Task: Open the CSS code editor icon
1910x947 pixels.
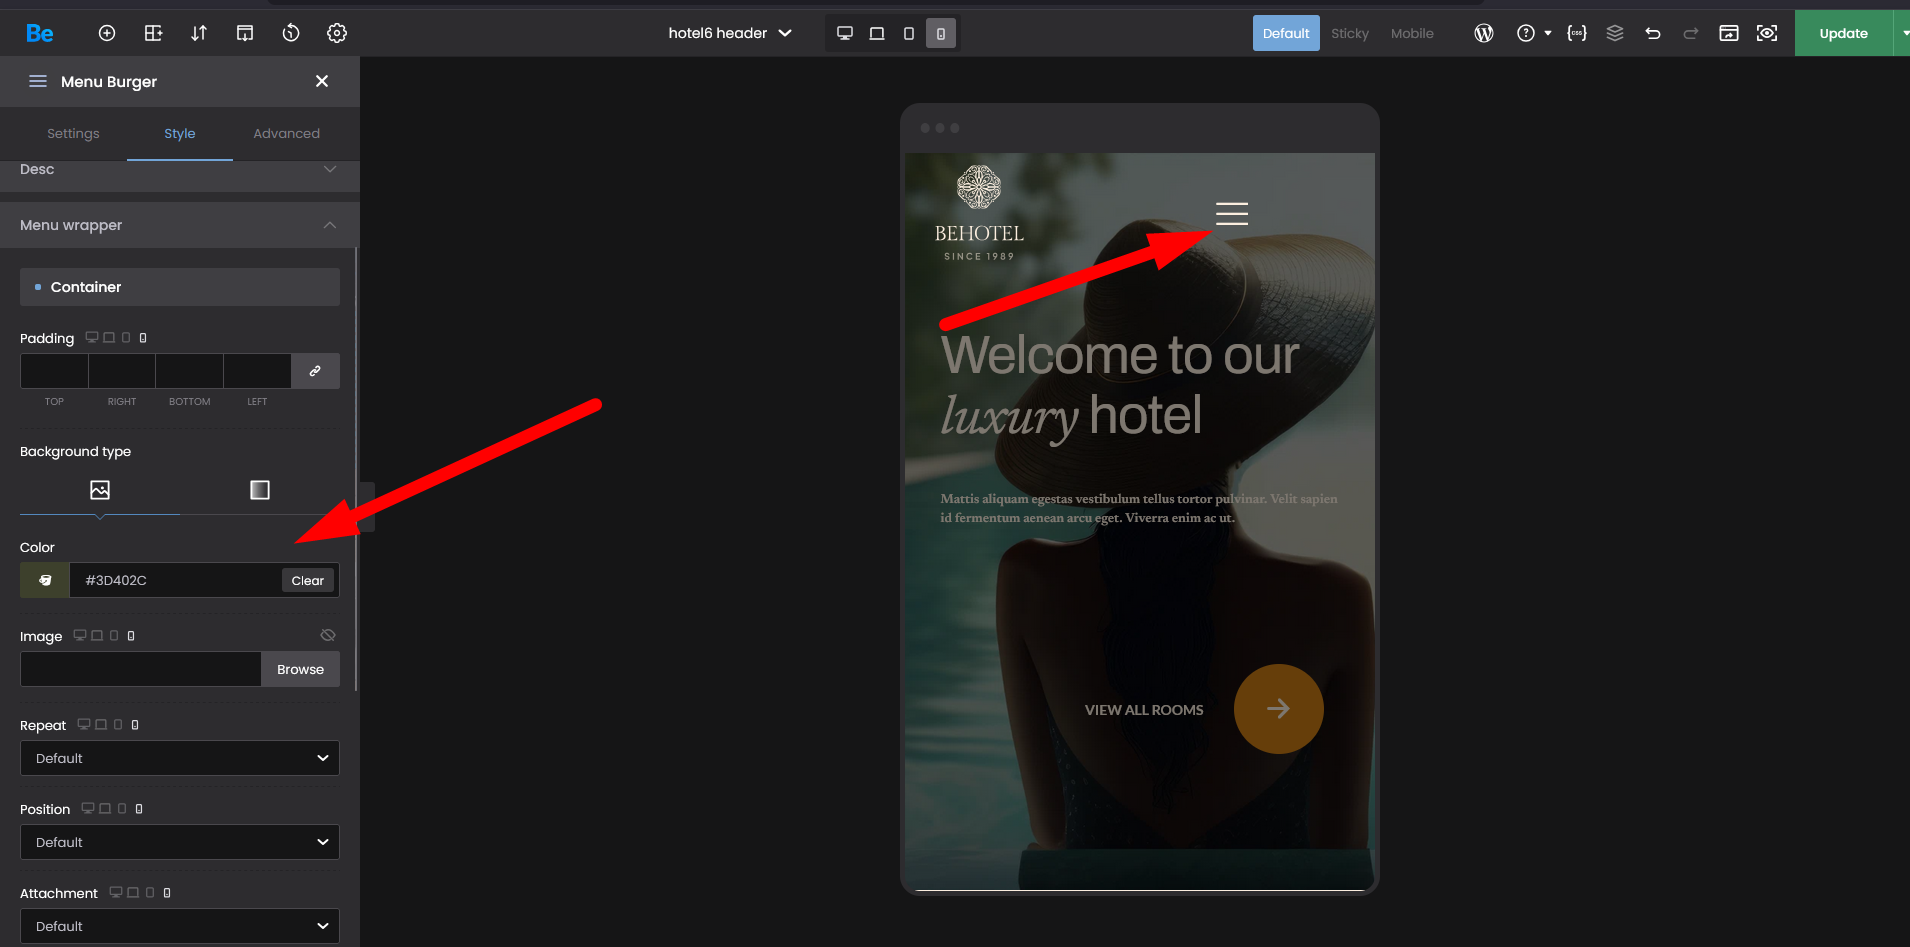Action: [1577, 33]
